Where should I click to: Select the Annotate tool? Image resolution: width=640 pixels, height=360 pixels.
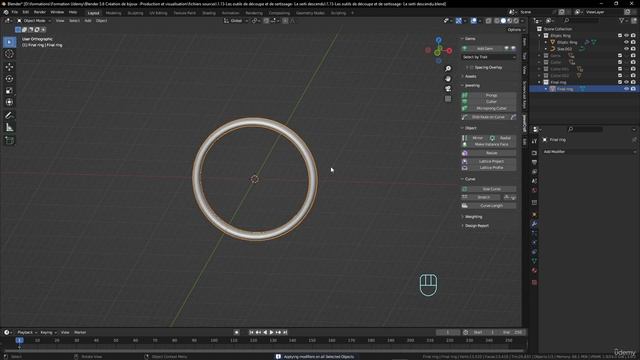click(9, 116)
